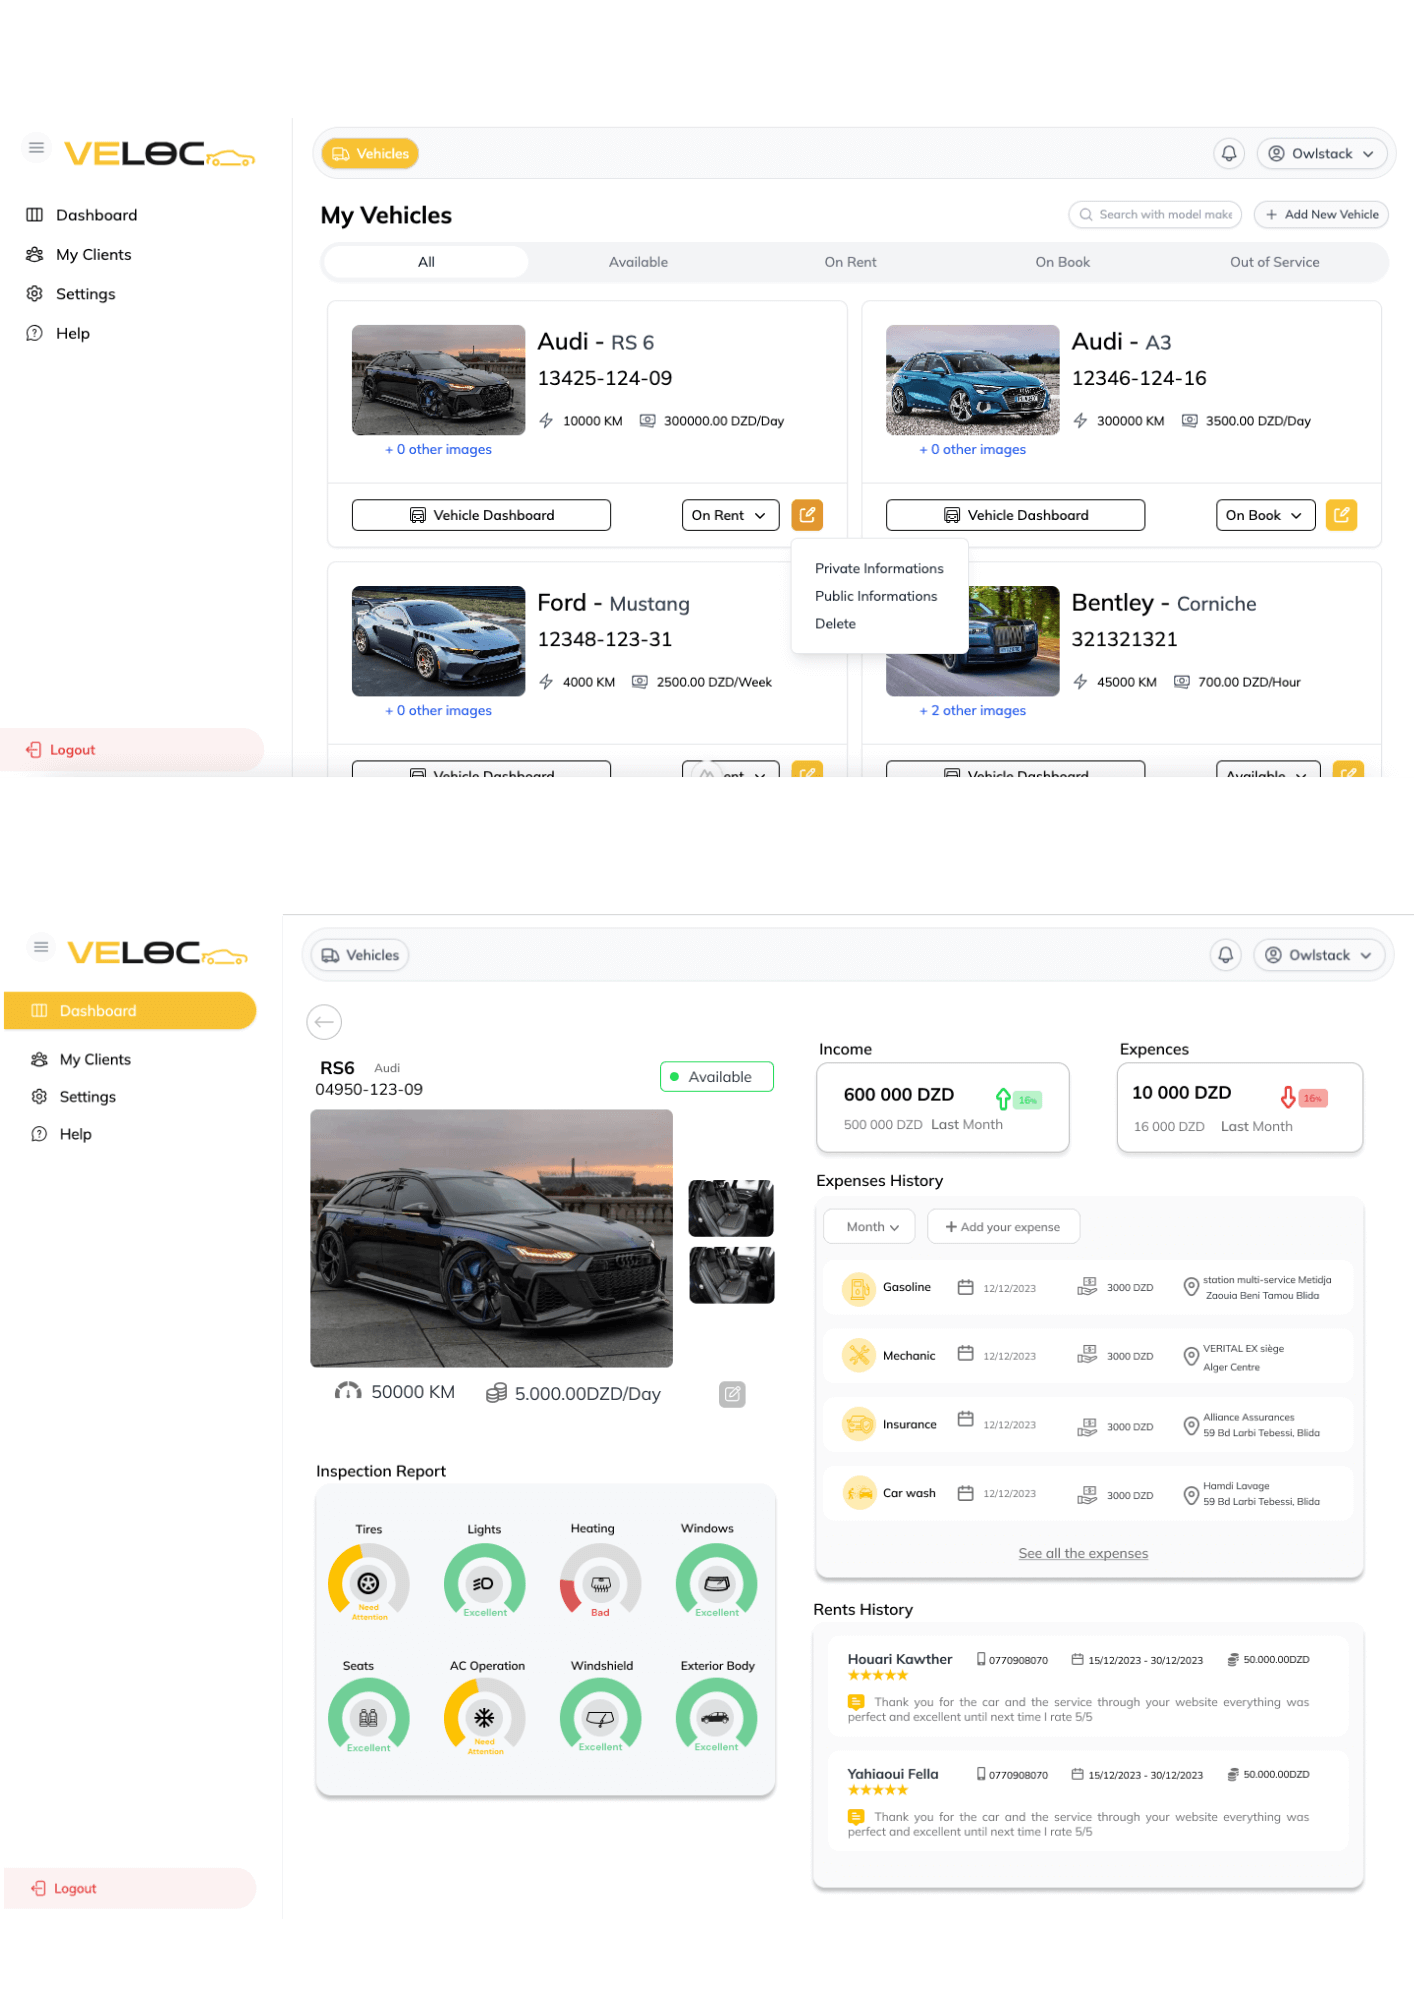Image resolution: width=1414 pixels, height=2000 pixels.
Task: Click Heating inspection gauge icon
Action: click(x=600, y=1583)
